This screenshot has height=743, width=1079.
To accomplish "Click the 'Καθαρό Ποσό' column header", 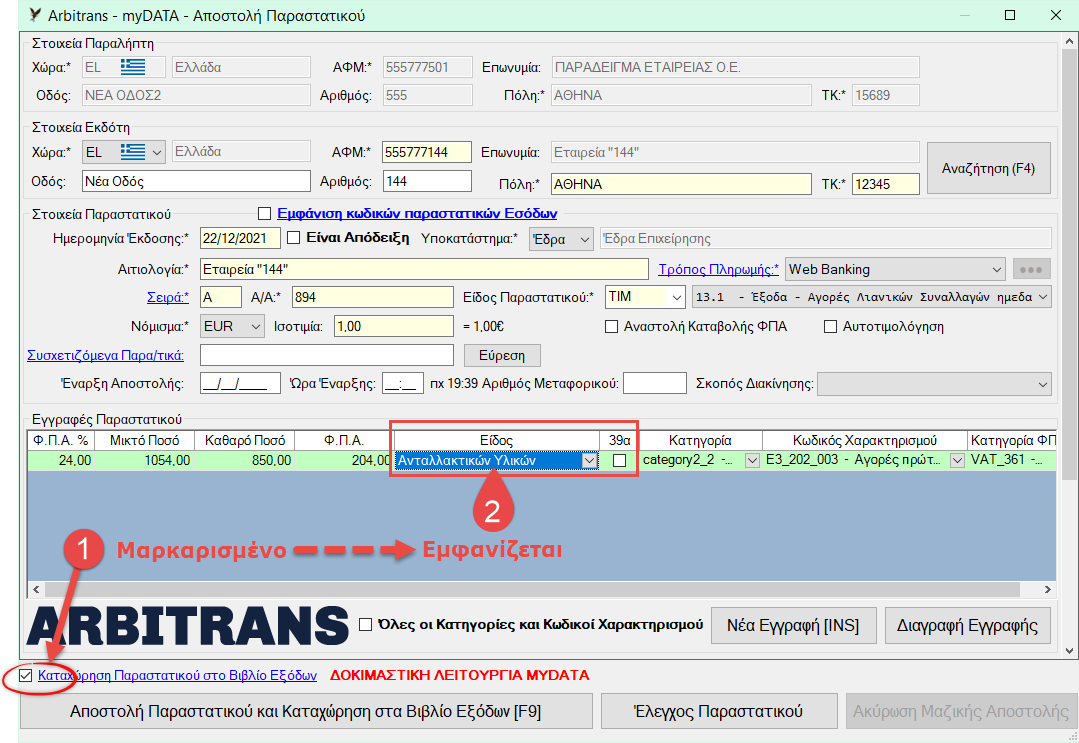I will (245, 440).
